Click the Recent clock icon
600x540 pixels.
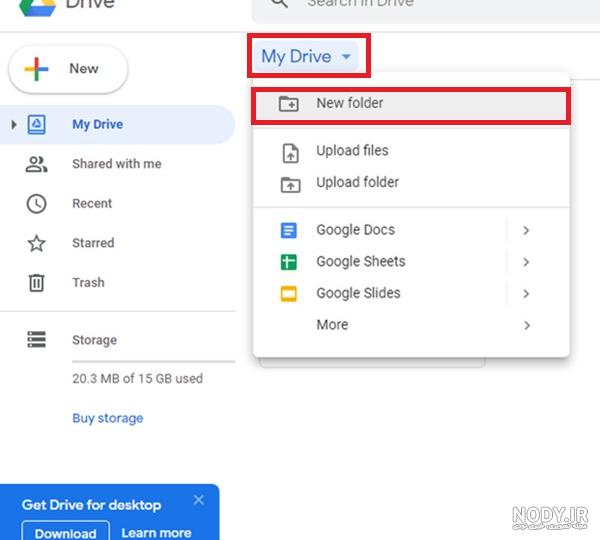point(36,204)
